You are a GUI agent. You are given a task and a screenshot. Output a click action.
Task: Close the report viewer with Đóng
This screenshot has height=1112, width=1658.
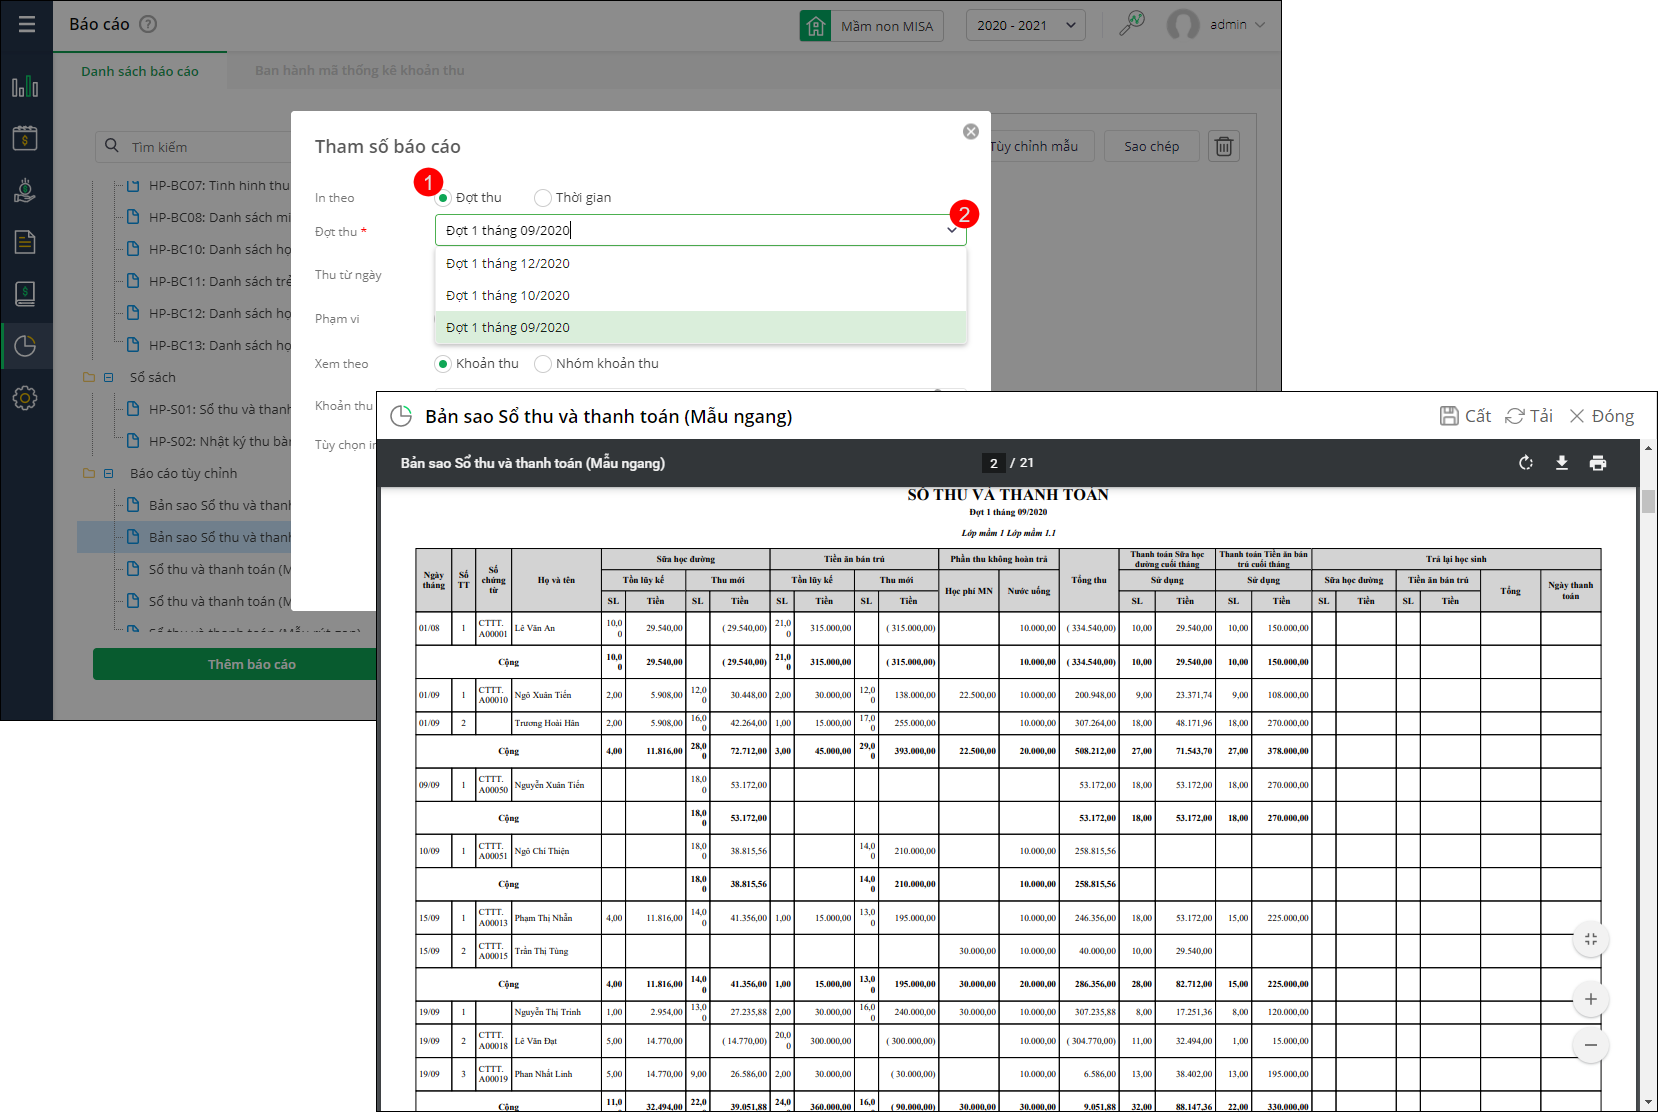(1602, 416)
